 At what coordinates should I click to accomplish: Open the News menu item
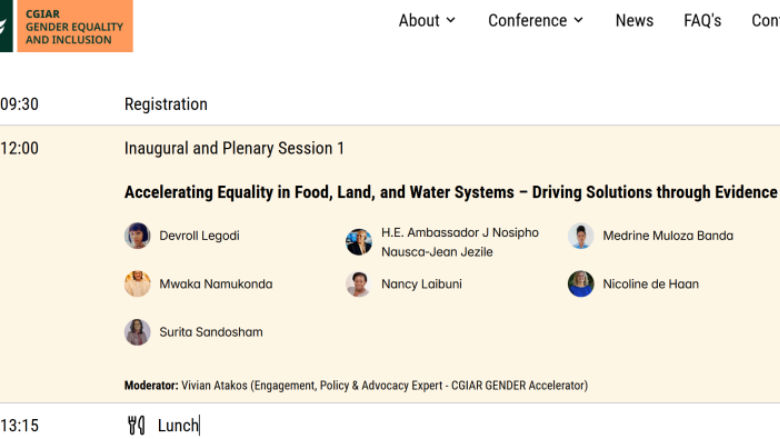pyautogui.click(x=634, y=20)
